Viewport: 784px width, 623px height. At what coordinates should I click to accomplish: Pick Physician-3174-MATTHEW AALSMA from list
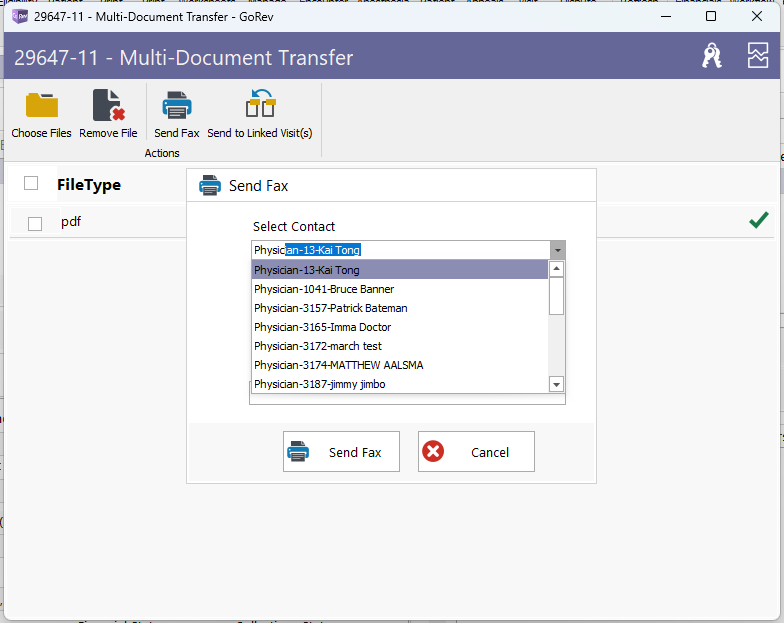pos(338,365)
